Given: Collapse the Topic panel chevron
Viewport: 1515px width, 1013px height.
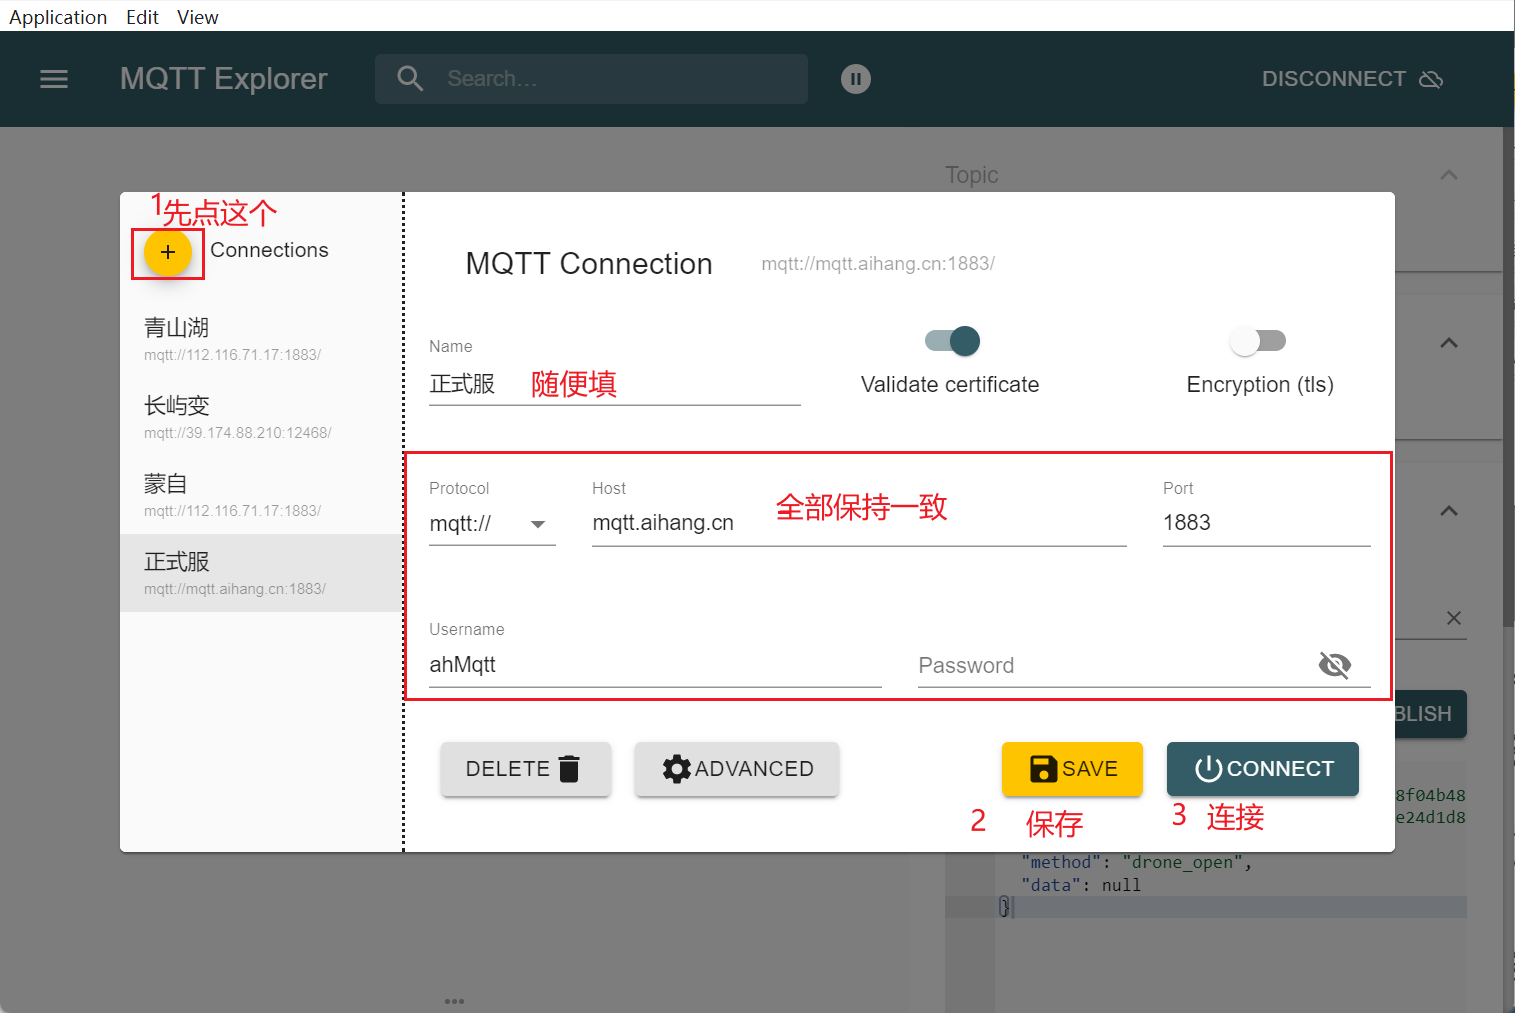Looking at the screenshot, I should point(1448,175).
